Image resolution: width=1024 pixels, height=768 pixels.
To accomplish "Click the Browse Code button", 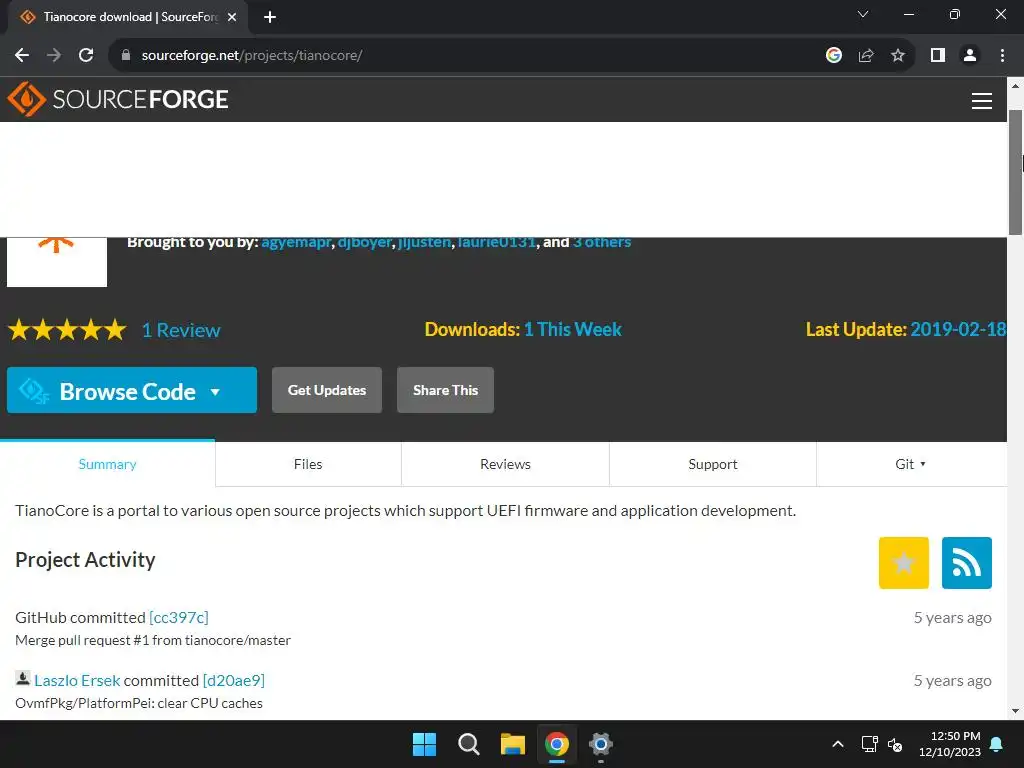I will (x=132, y=390).
